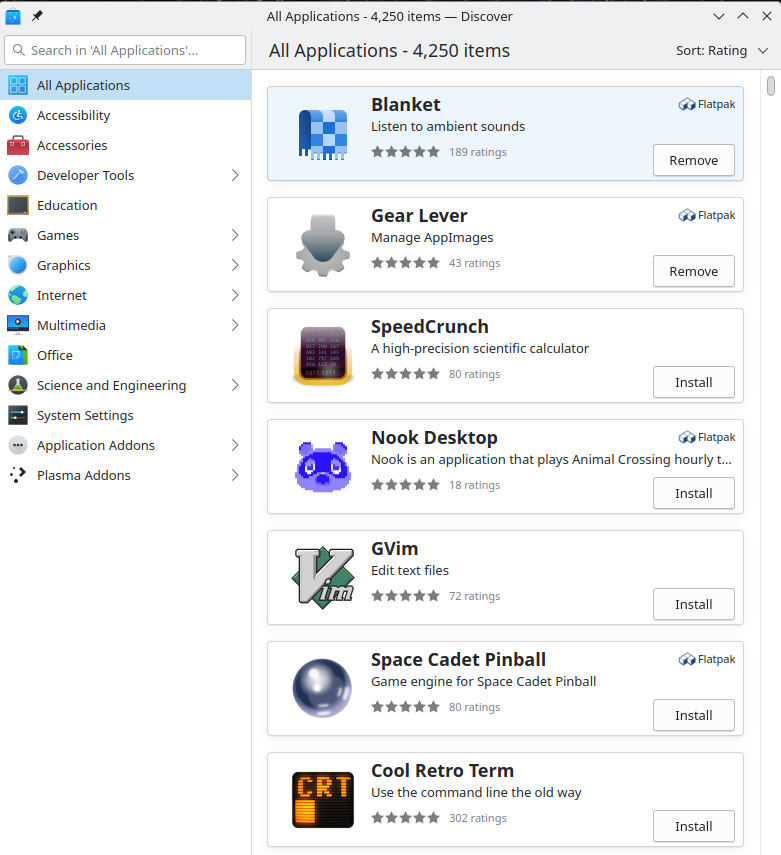Install Space Cadet Pinball
The width and height of the screenshot is (781, 855).
click(x=694, y=715)
